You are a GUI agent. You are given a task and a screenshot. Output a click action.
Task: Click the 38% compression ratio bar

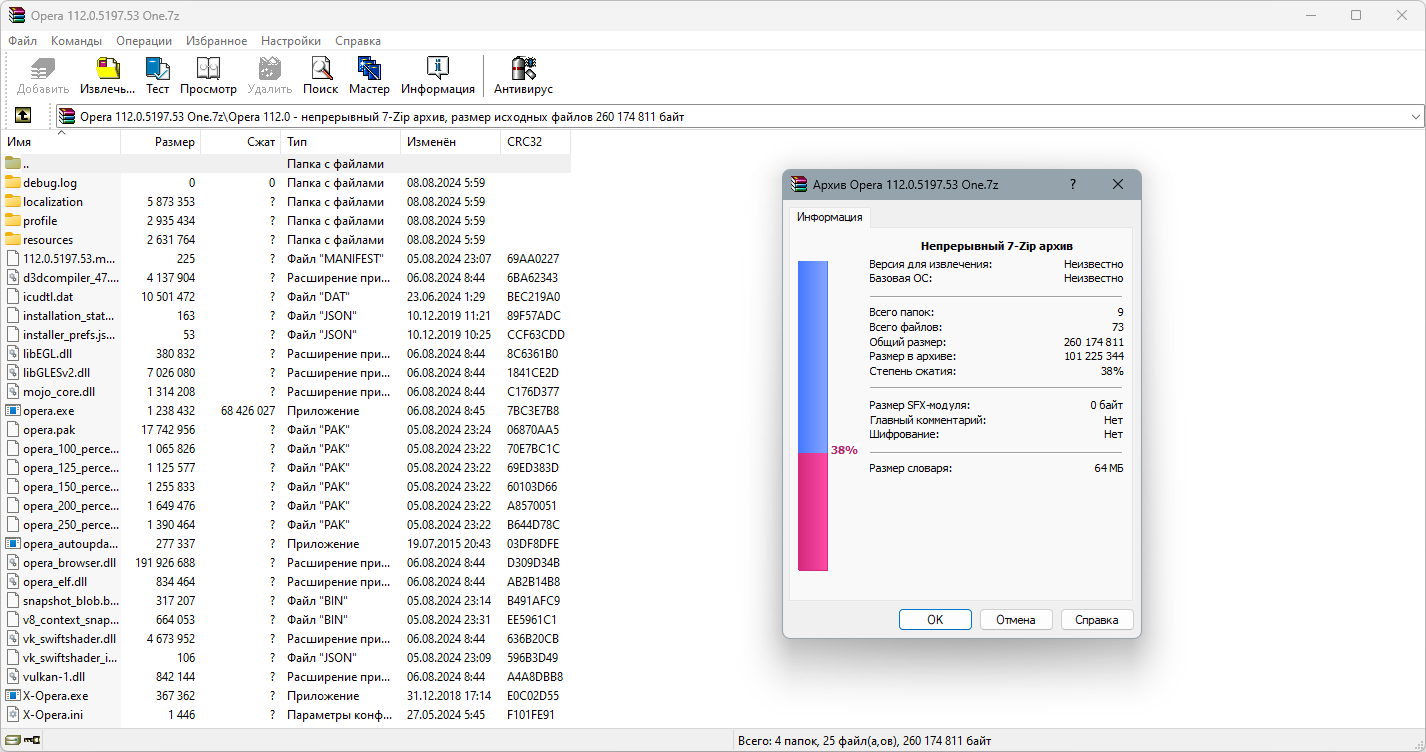(813, 416)
